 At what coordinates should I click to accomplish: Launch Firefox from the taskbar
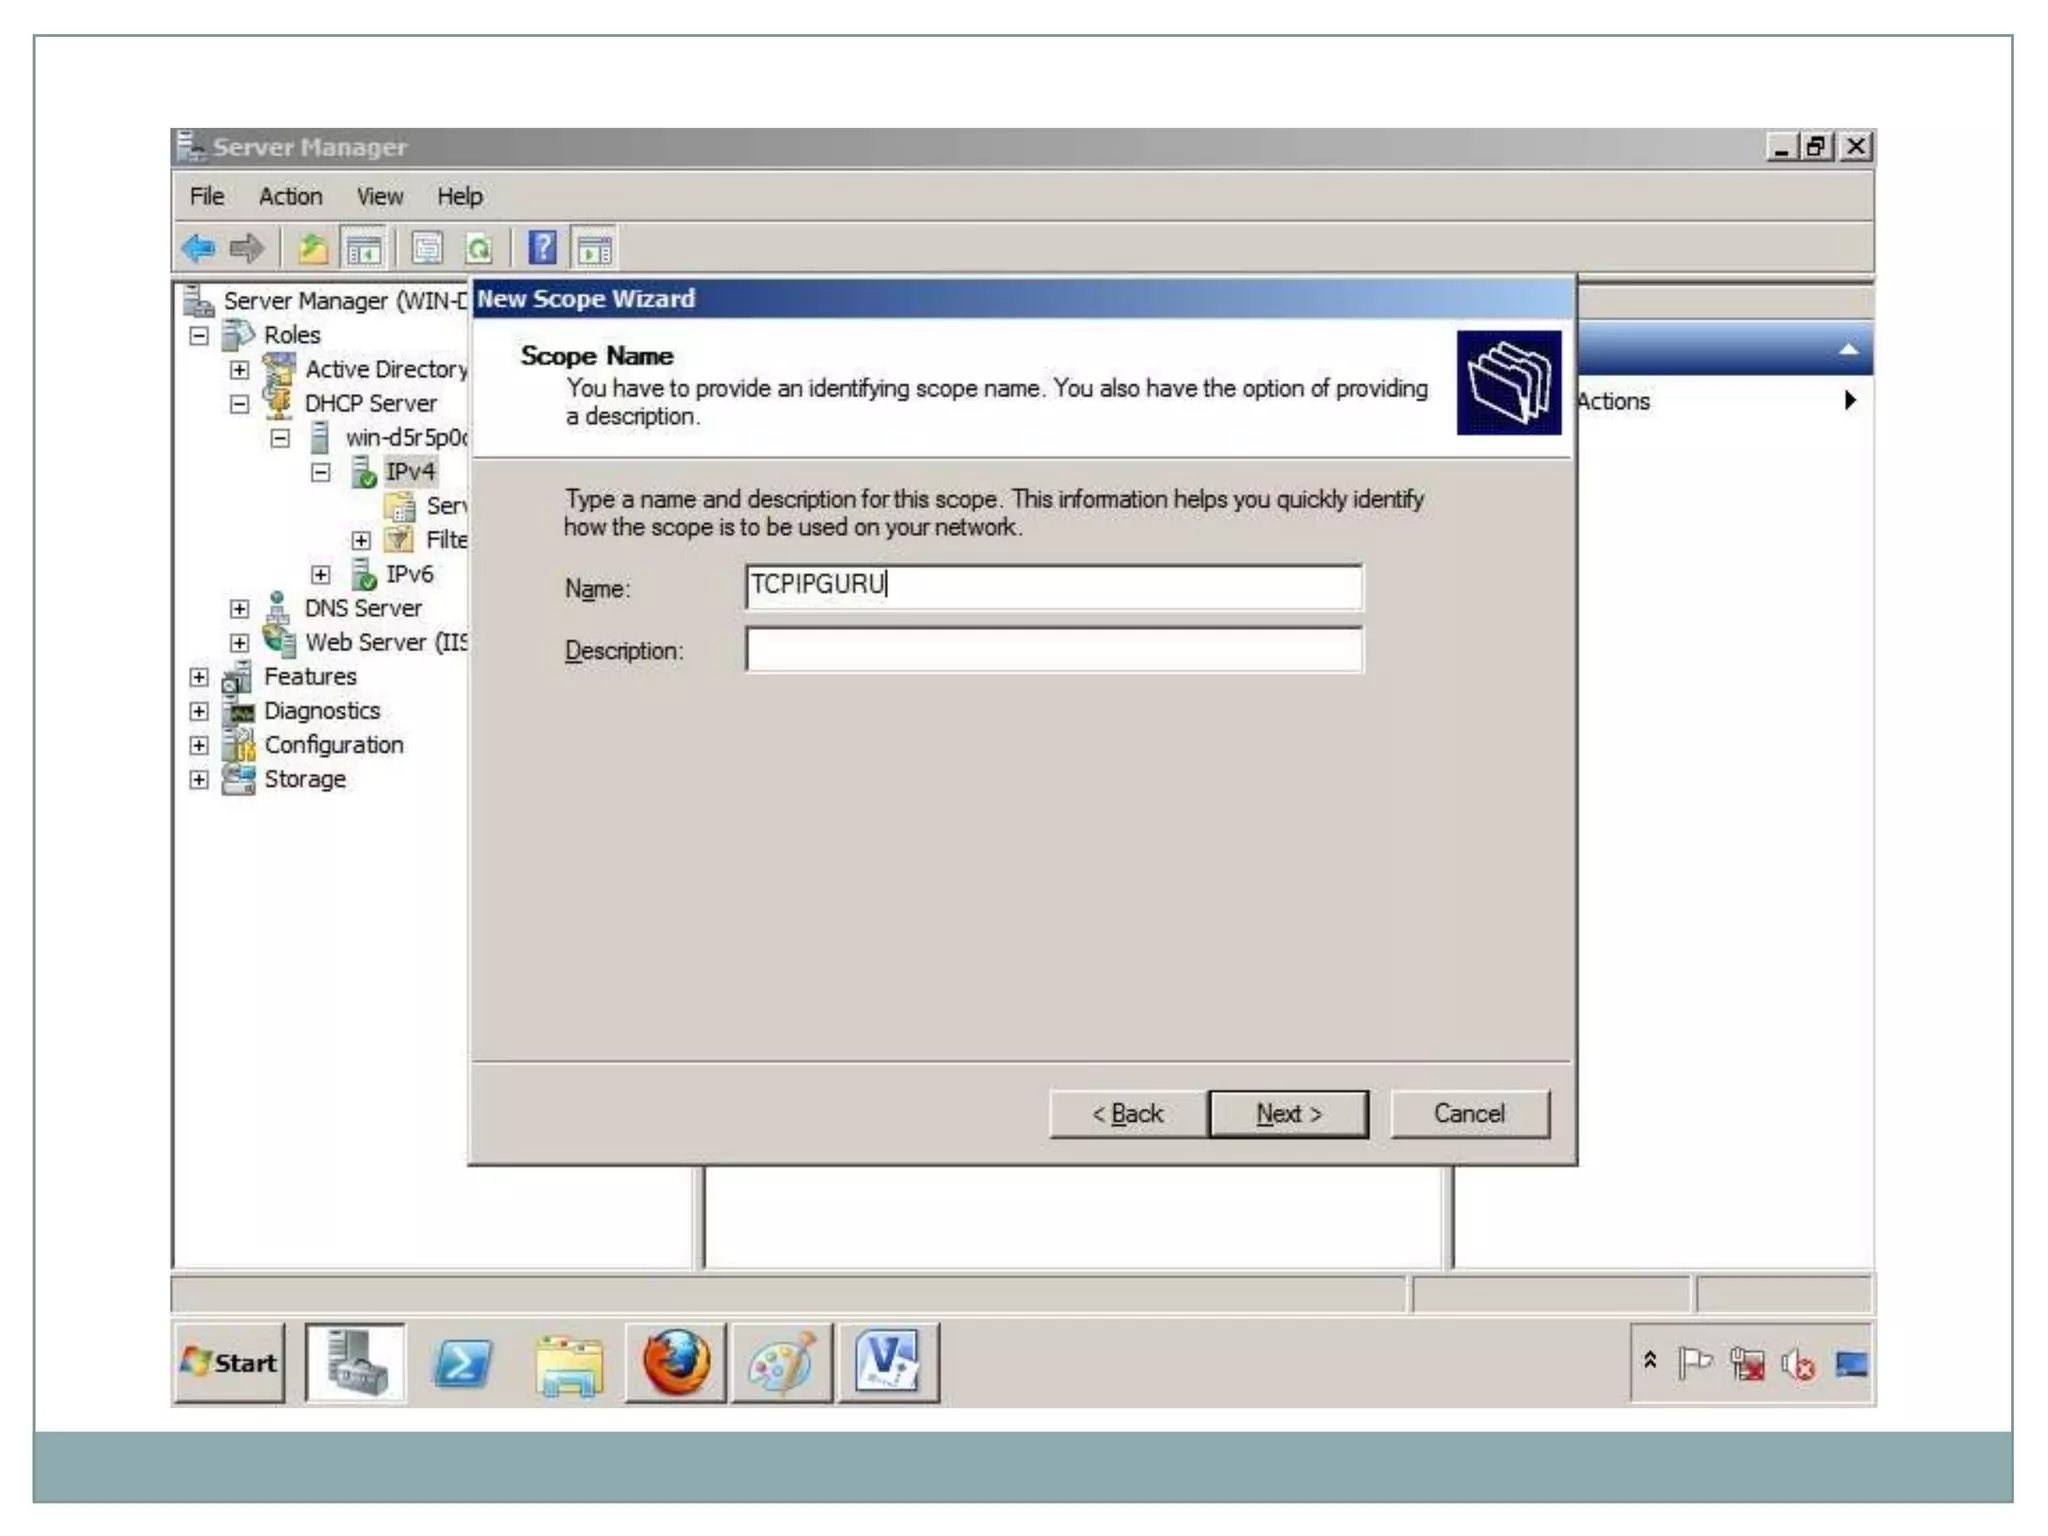[x=676, y=1363]
